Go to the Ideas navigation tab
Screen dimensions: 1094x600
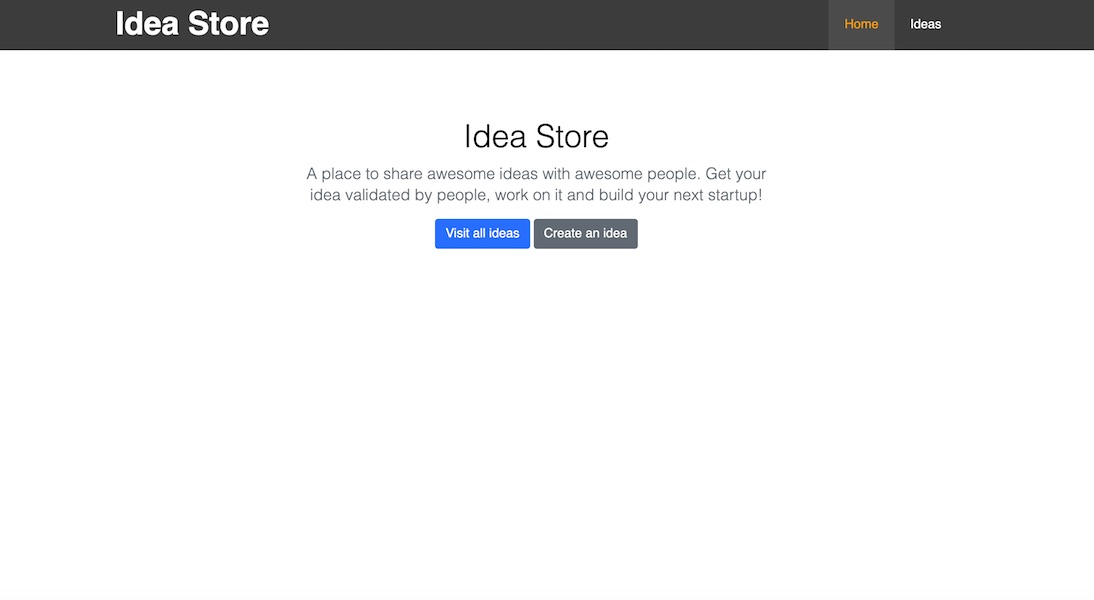point(925,24)
